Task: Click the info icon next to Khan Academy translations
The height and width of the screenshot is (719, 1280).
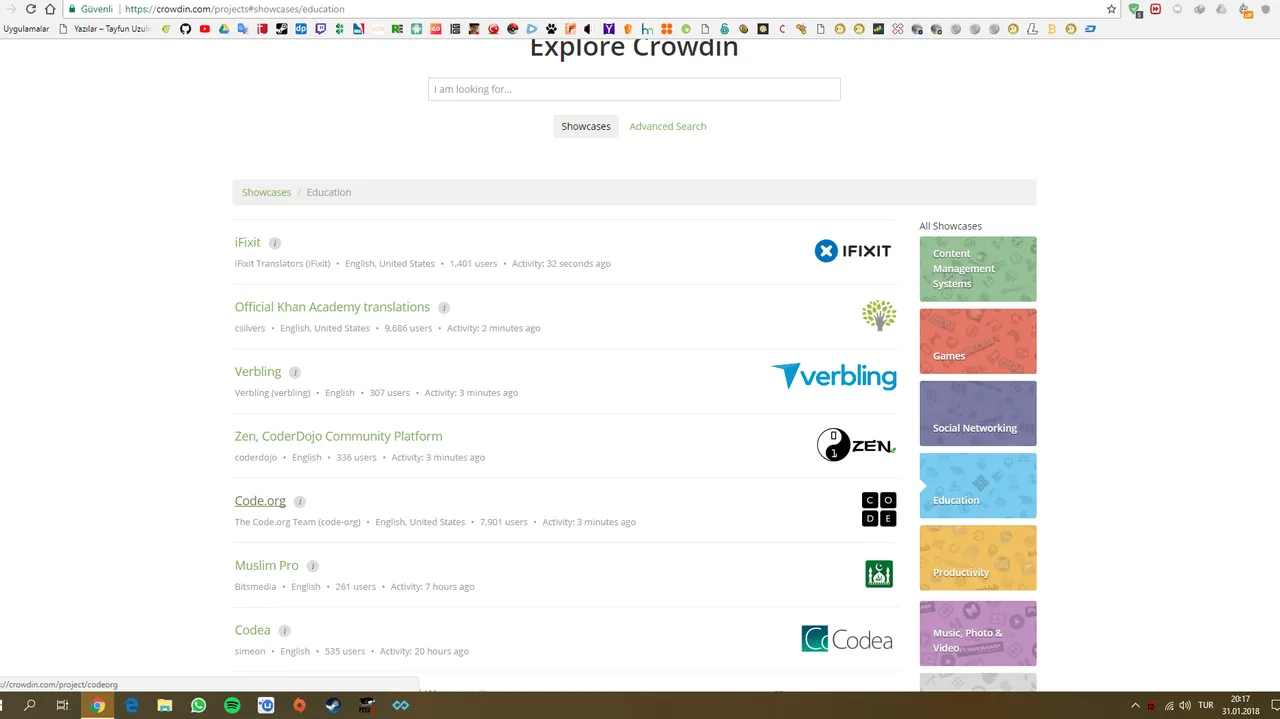Action: pos(444,308)
